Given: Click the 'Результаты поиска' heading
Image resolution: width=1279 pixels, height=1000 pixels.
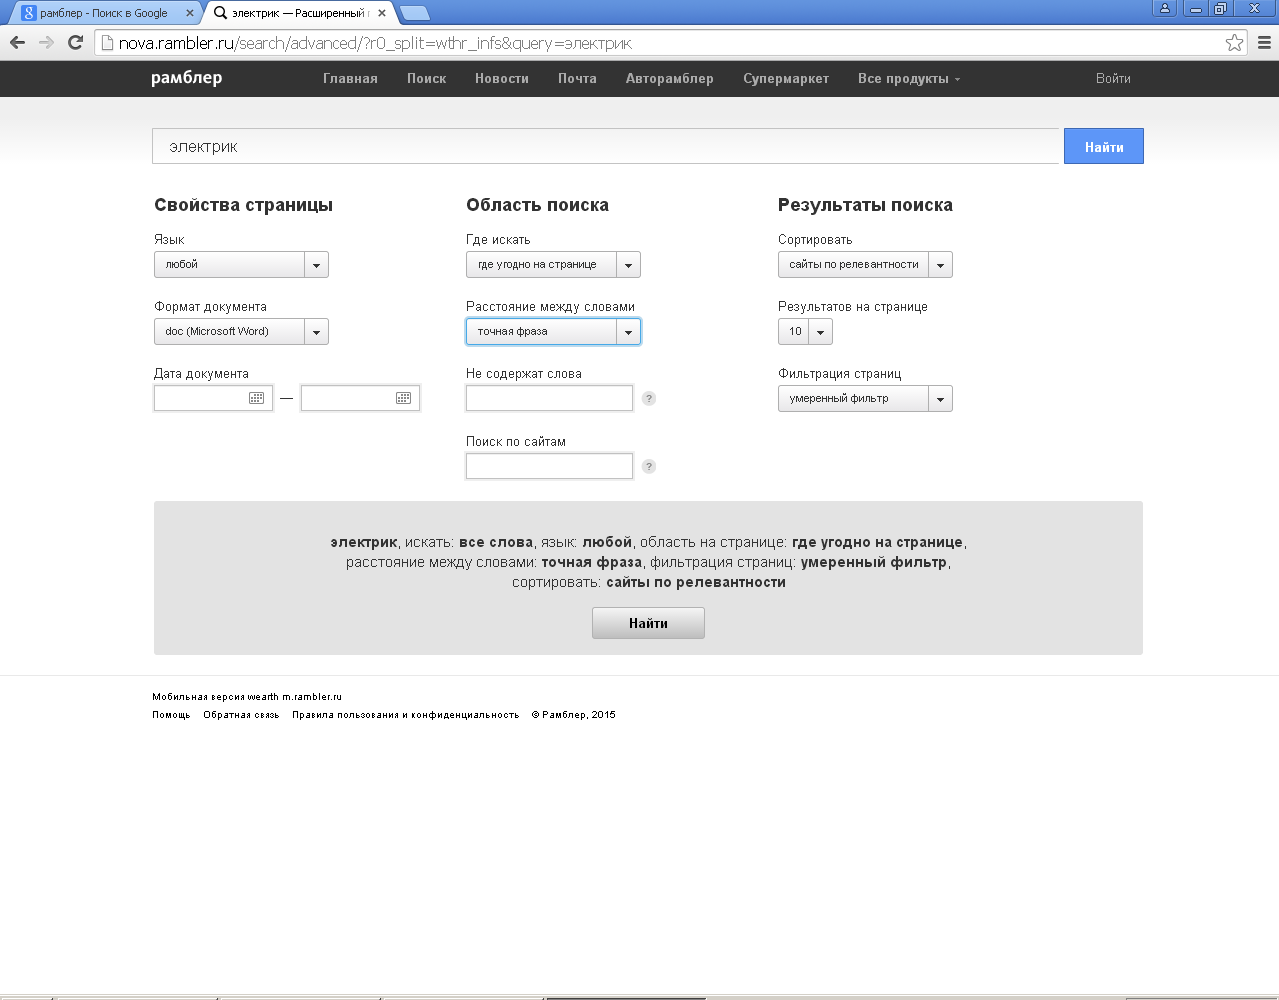Looking at the screenshot, I should (865, 205).
